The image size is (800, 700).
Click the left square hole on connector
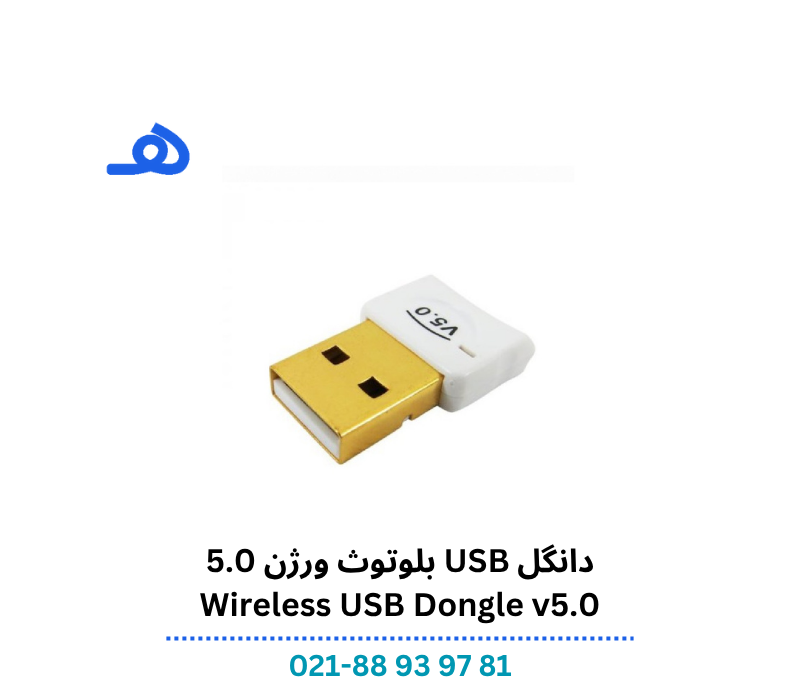point(336,355)
